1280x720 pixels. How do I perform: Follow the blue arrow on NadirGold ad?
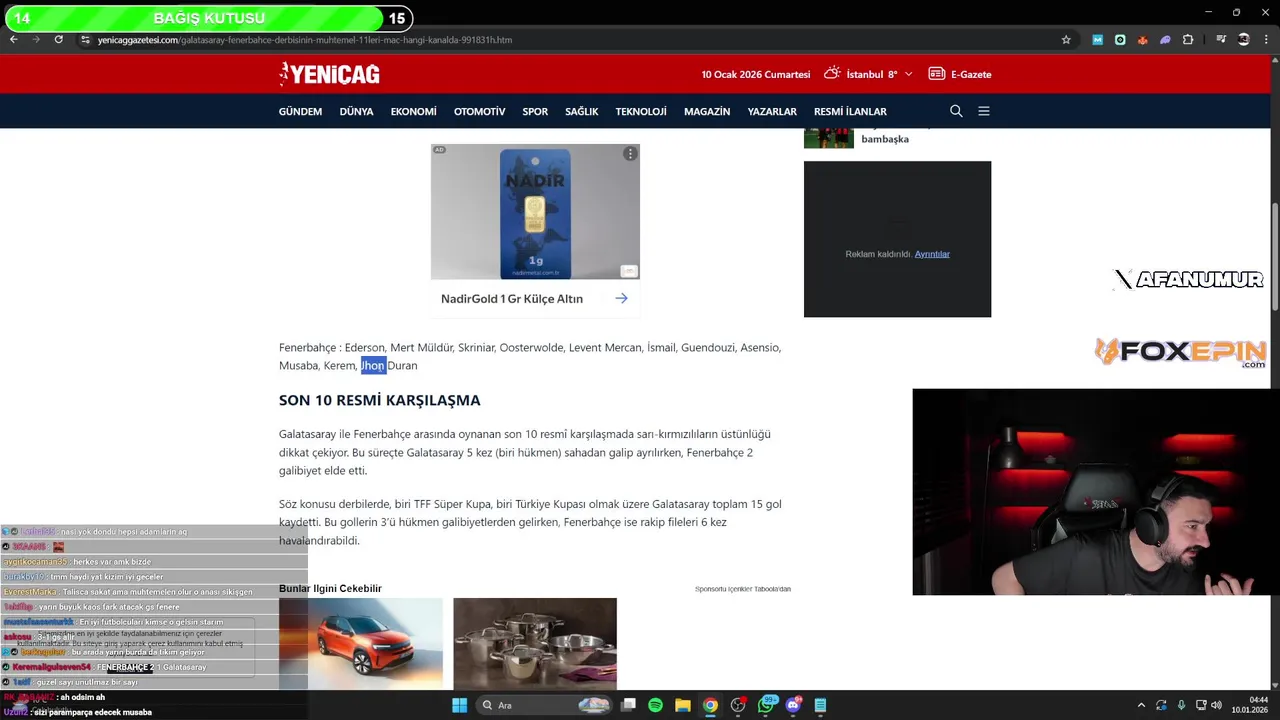[621, 298]
